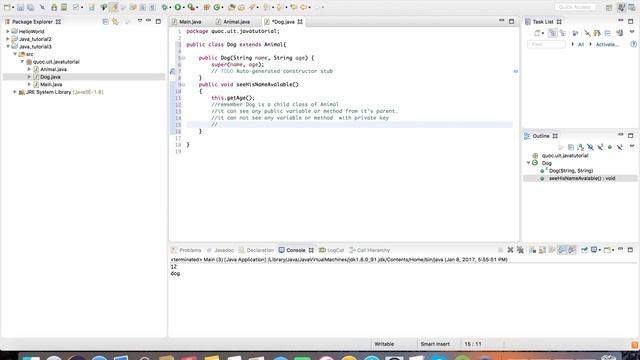The width and height of the screenshot is (640, 360).
Task: Open the Declaration tab
Action: pyautogui.click(x=260, y=250)
